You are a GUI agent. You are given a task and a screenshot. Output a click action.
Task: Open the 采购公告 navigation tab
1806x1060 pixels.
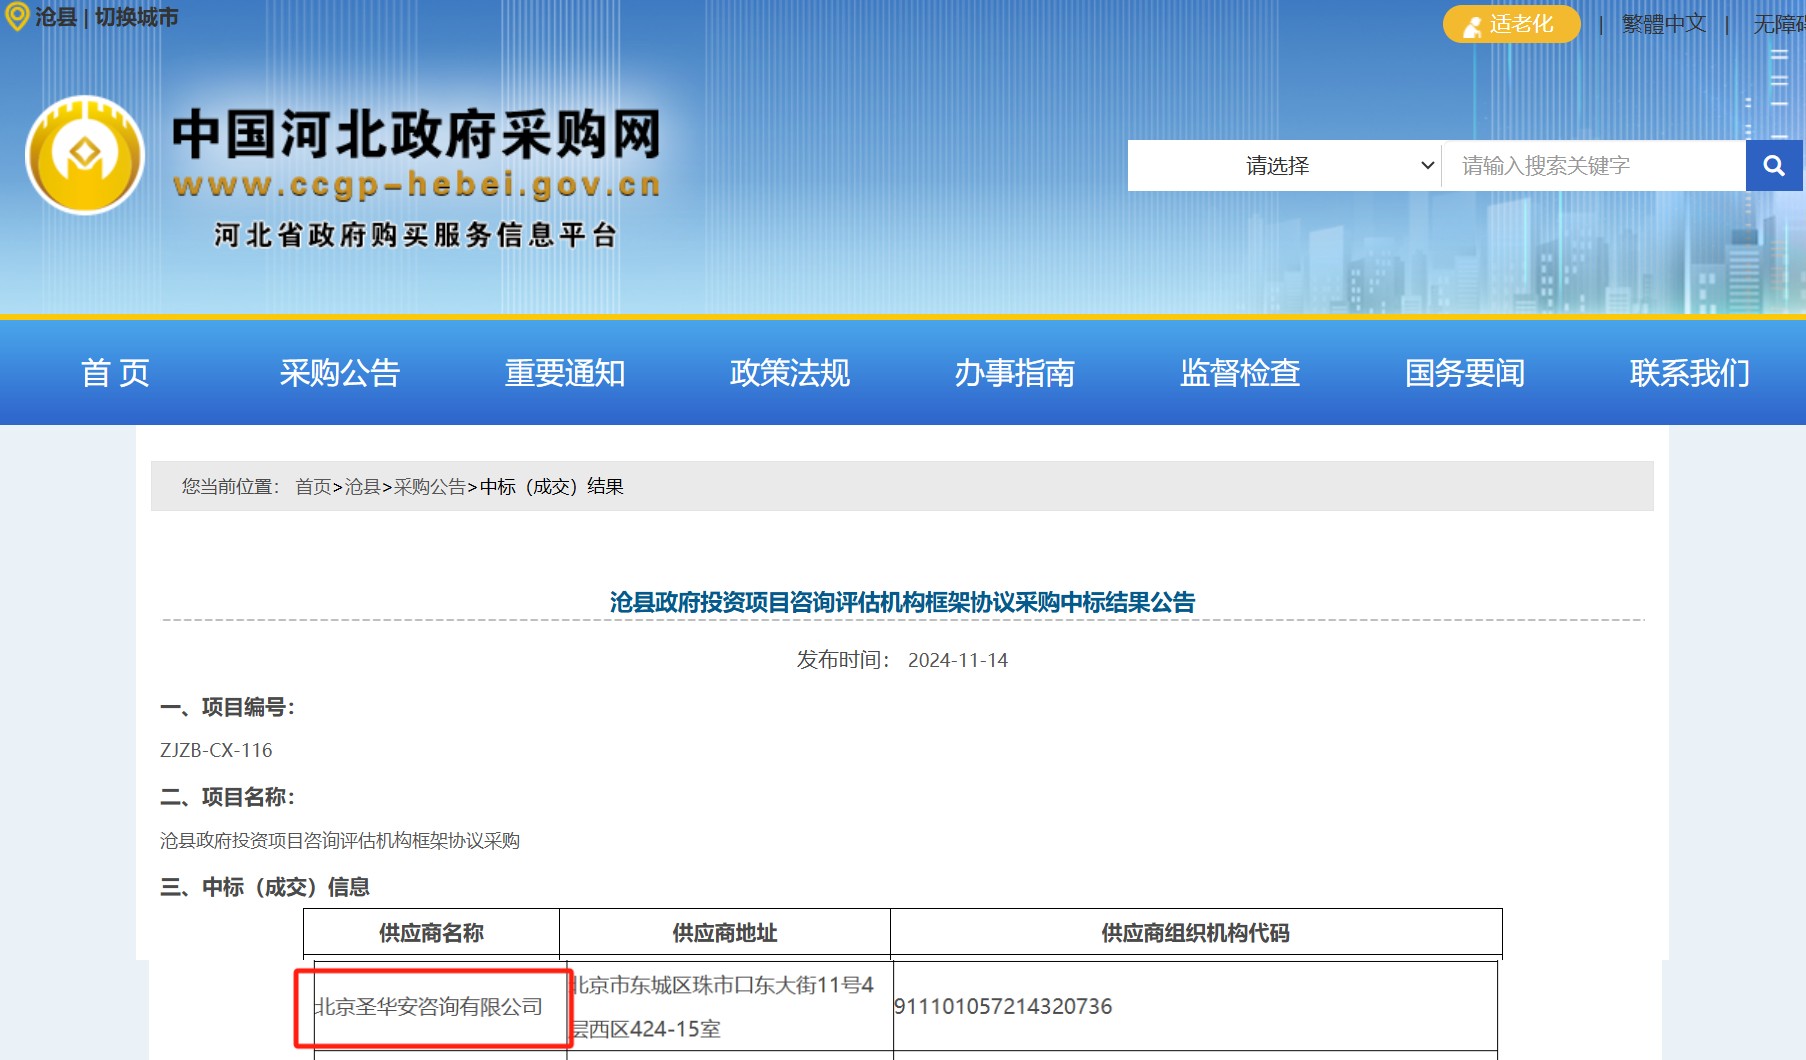[x=340, y=373]
